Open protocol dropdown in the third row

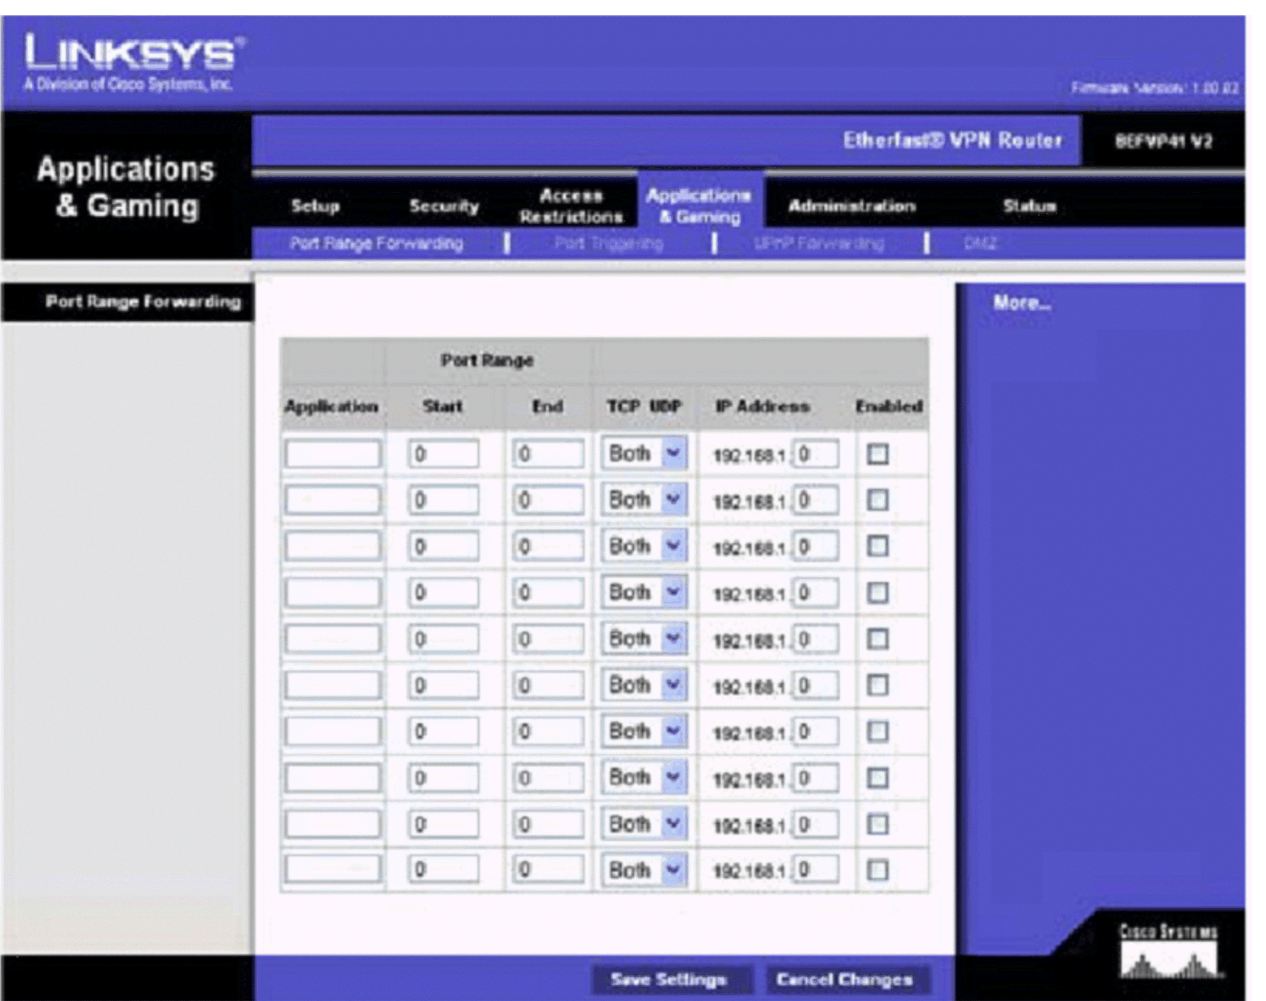[x=644, y=546]
